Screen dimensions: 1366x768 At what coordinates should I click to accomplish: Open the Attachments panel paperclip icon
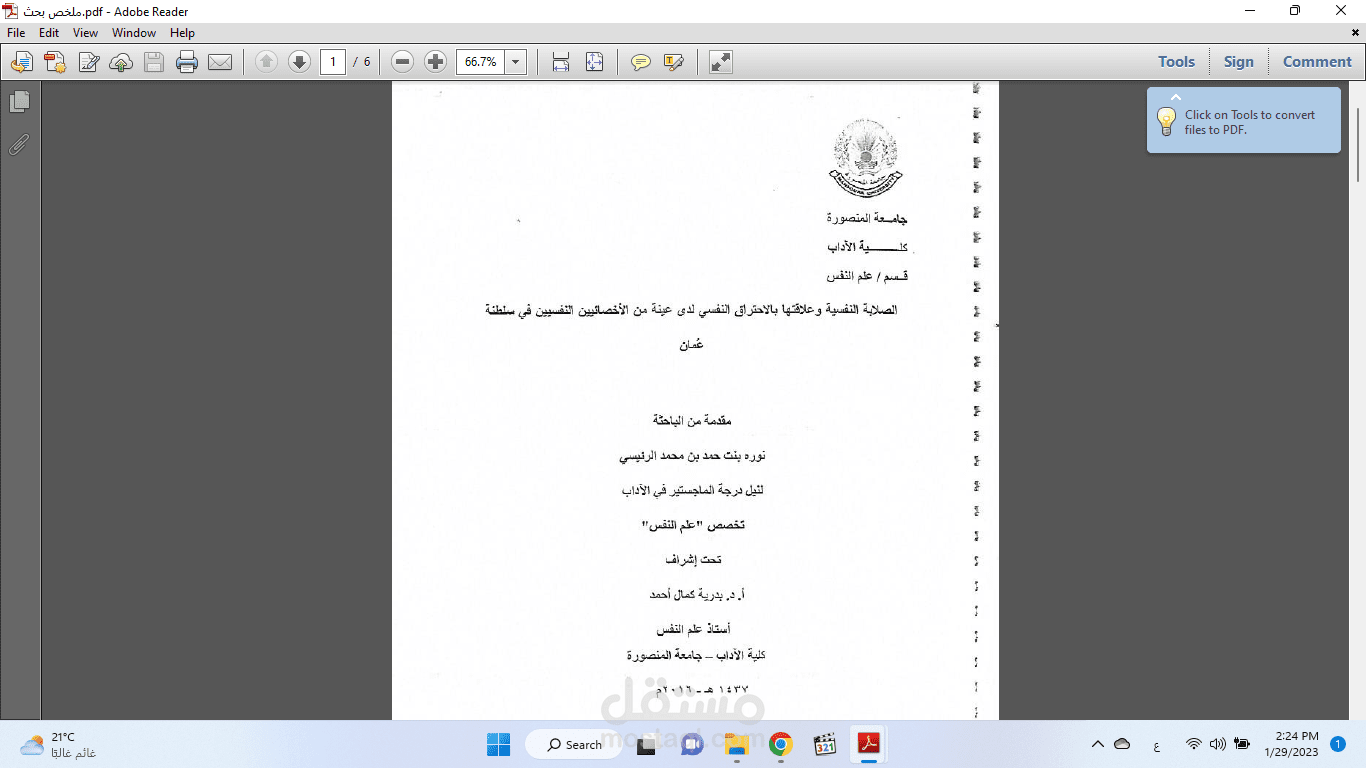tap(20, 145)
